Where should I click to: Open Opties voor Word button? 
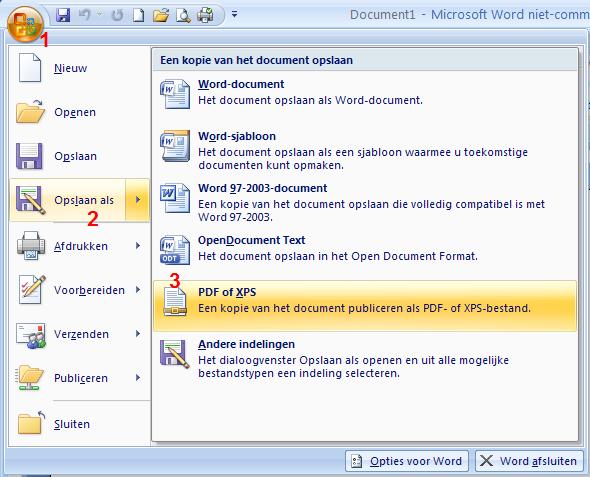pyautogui.click(x=407, y=461)
